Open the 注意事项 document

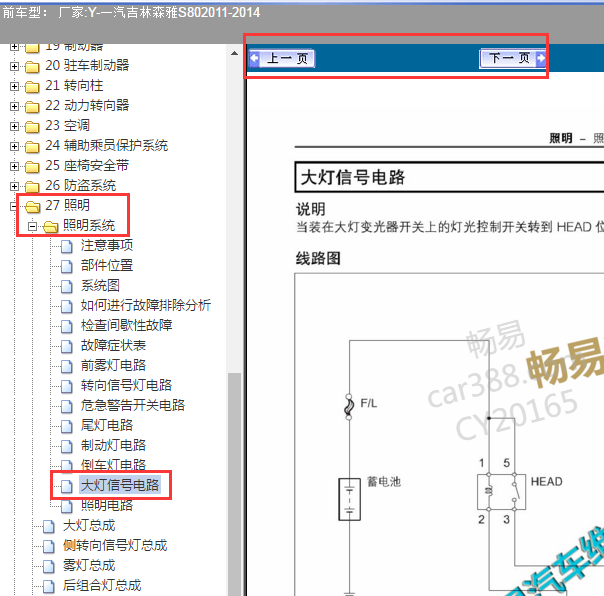click(x=107, y=245)
